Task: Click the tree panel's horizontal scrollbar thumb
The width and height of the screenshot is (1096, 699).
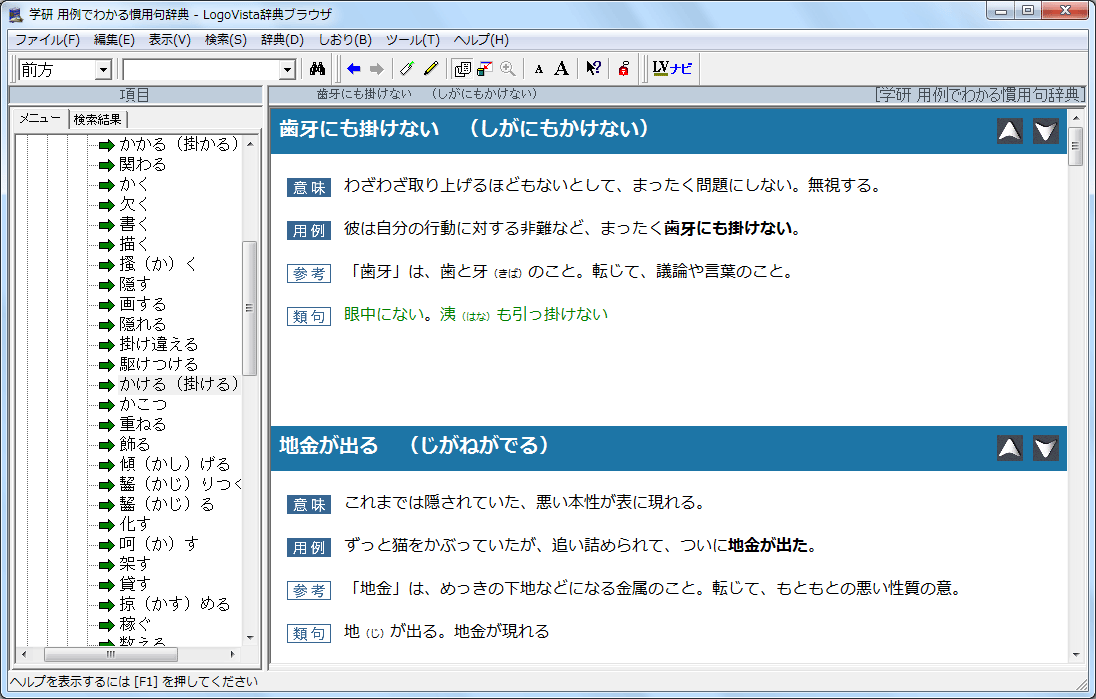Action: pyautogui.click(x=110, y=654)
